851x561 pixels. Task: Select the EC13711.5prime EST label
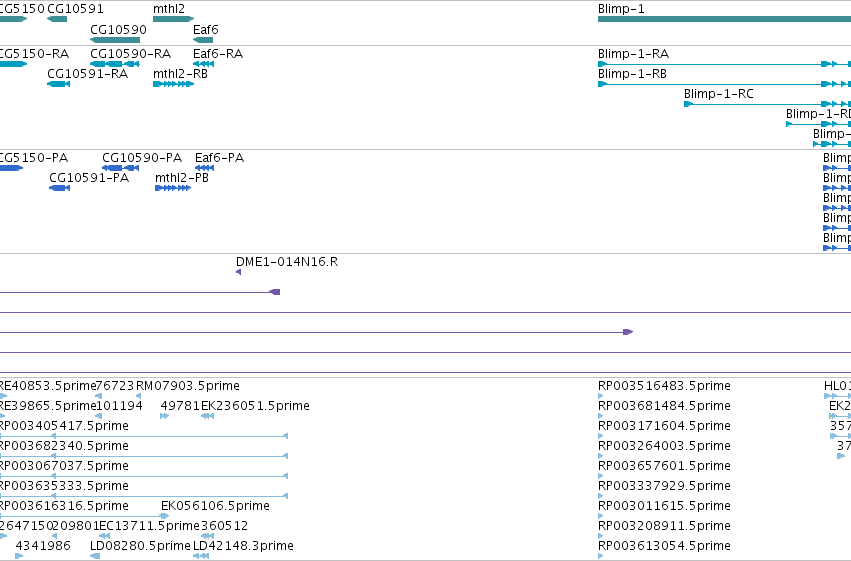click(x=149, y=526)
